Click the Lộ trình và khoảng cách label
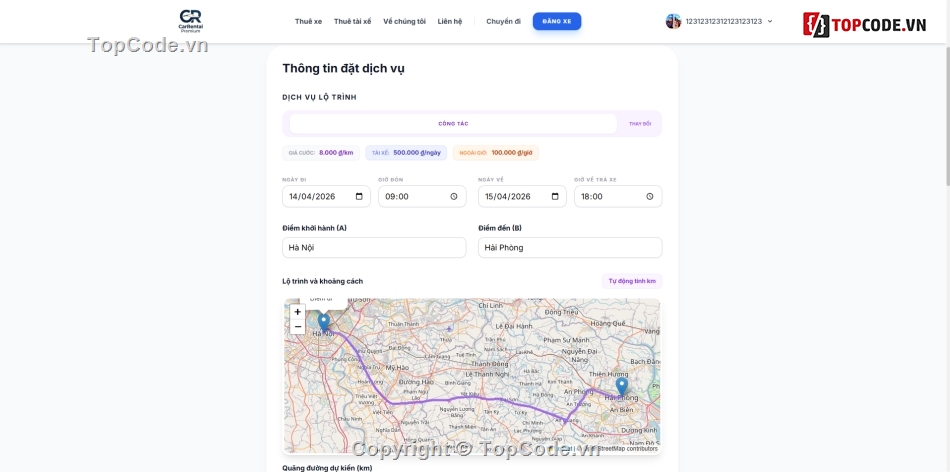 pos(323,281)
